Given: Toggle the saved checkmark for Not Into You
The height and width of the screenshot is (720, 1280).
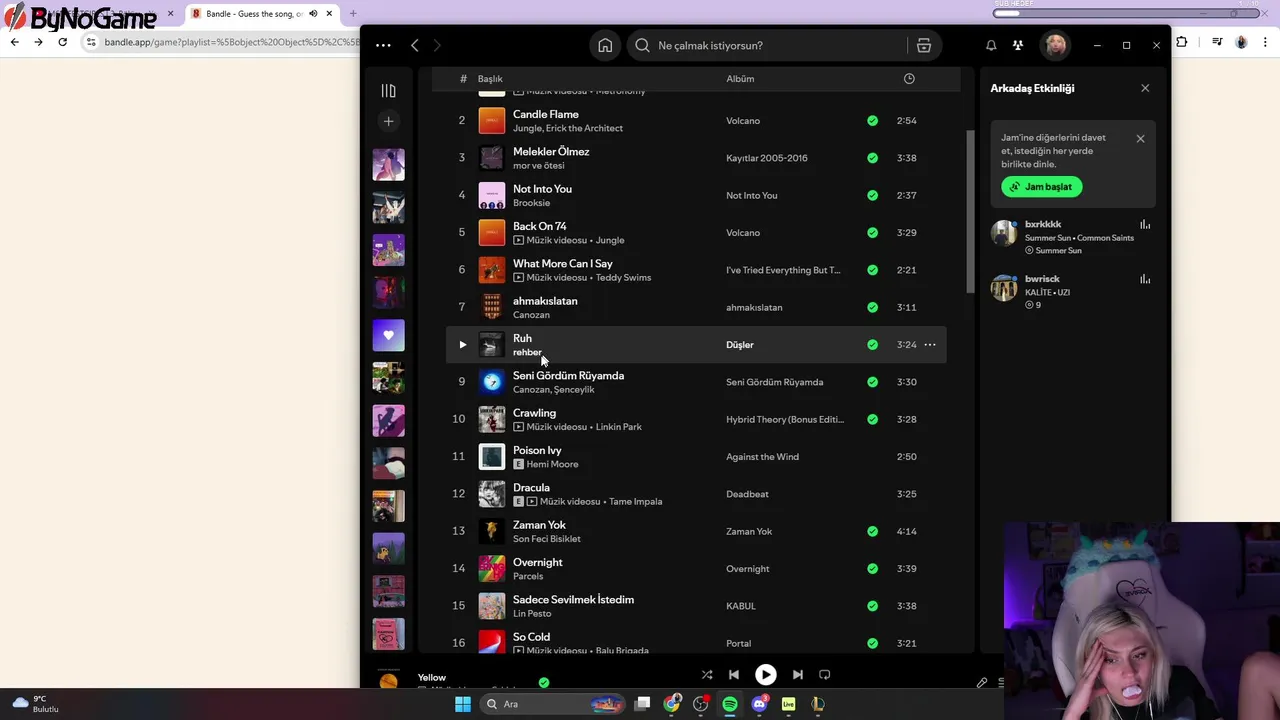Looking at the screenshot, I should point(873,195).
